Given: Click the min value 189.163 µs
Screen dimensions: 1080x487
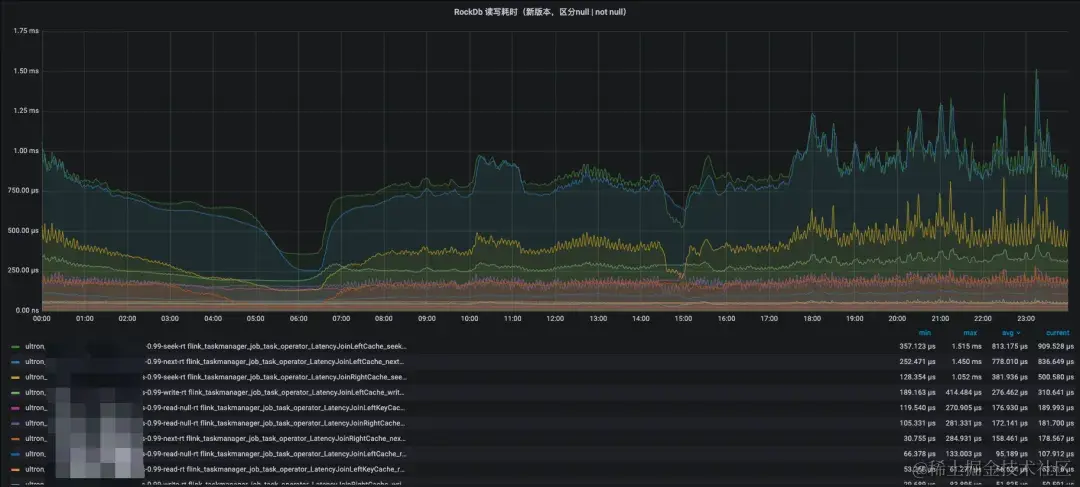Looking at the screenshot, I should 917,392.
